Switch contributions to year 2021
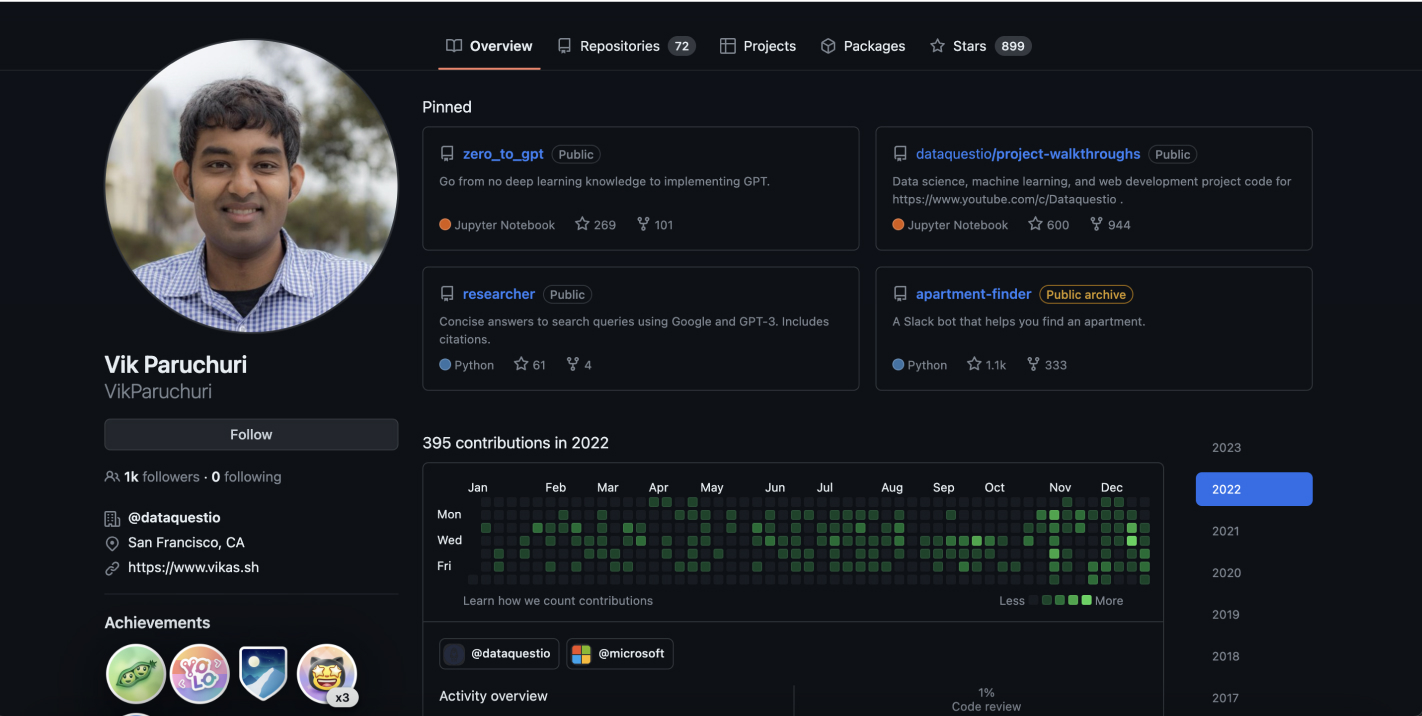Image resolution: width=1422 pixels, height=716 pixels. point(1226,531)
